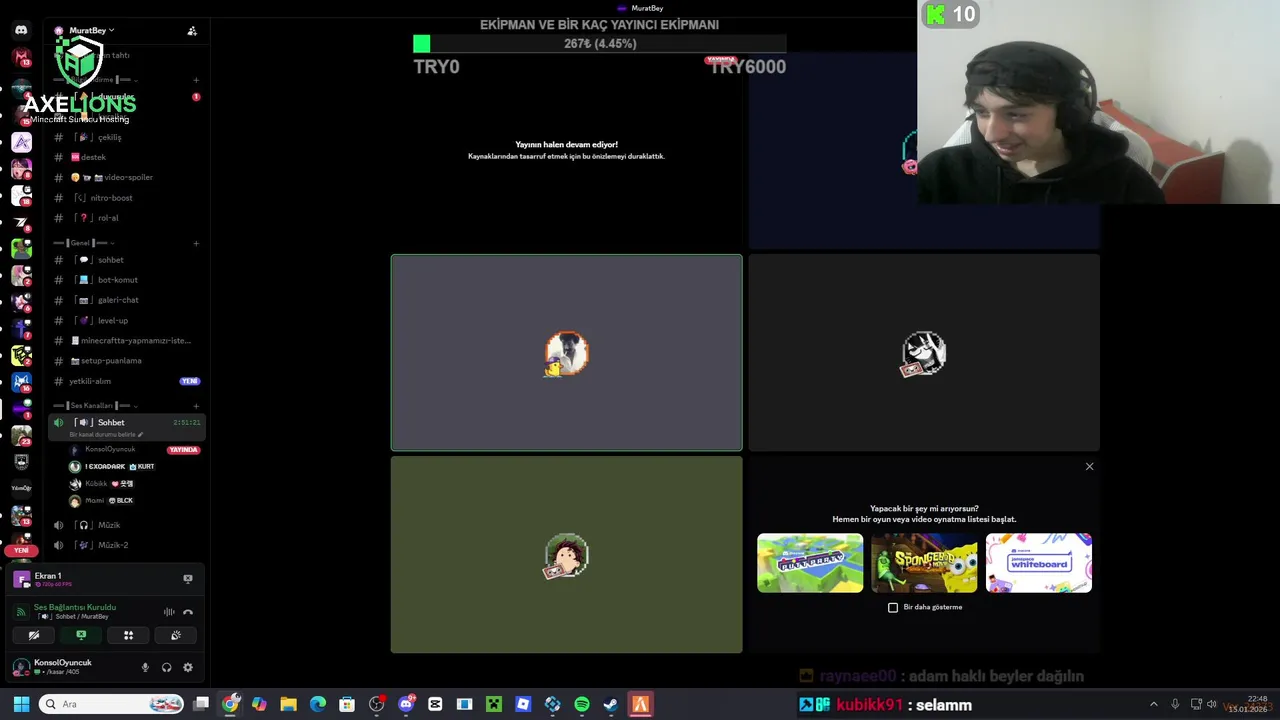1280x720 pixels.
Task: Open Discord from the taskbar
Action: 406,704
